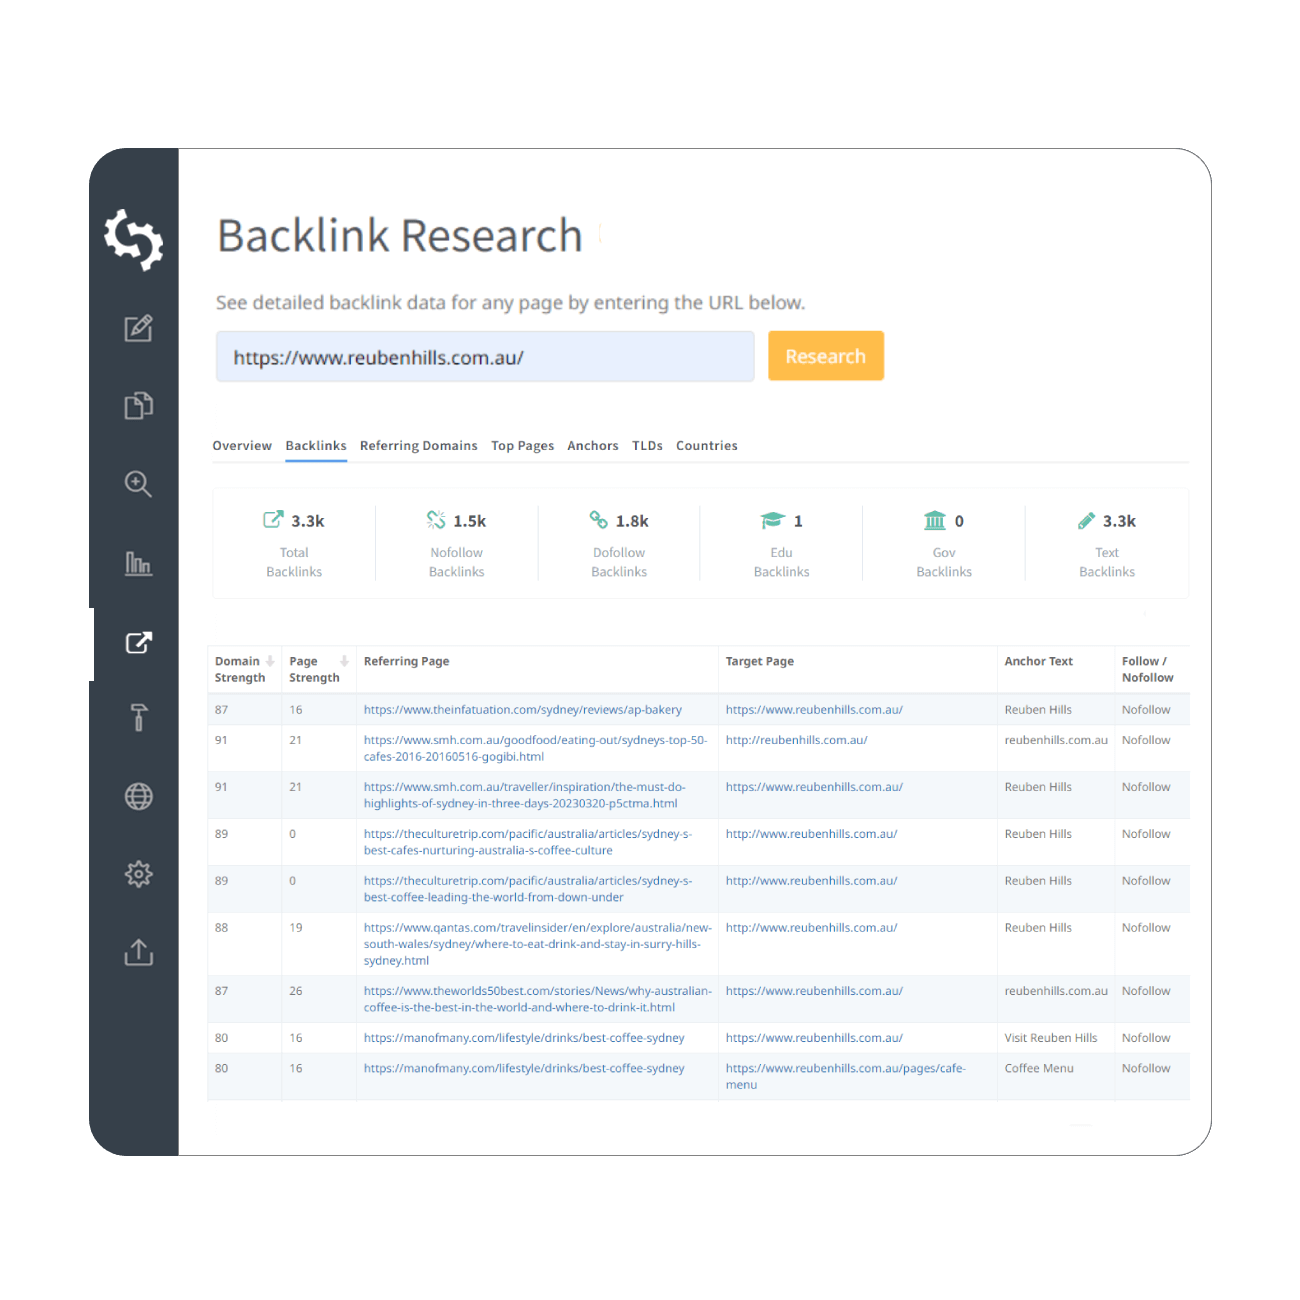The image size is (1300, 1300).
Task: Open the Countries tab
Action: tap(707, 446)
